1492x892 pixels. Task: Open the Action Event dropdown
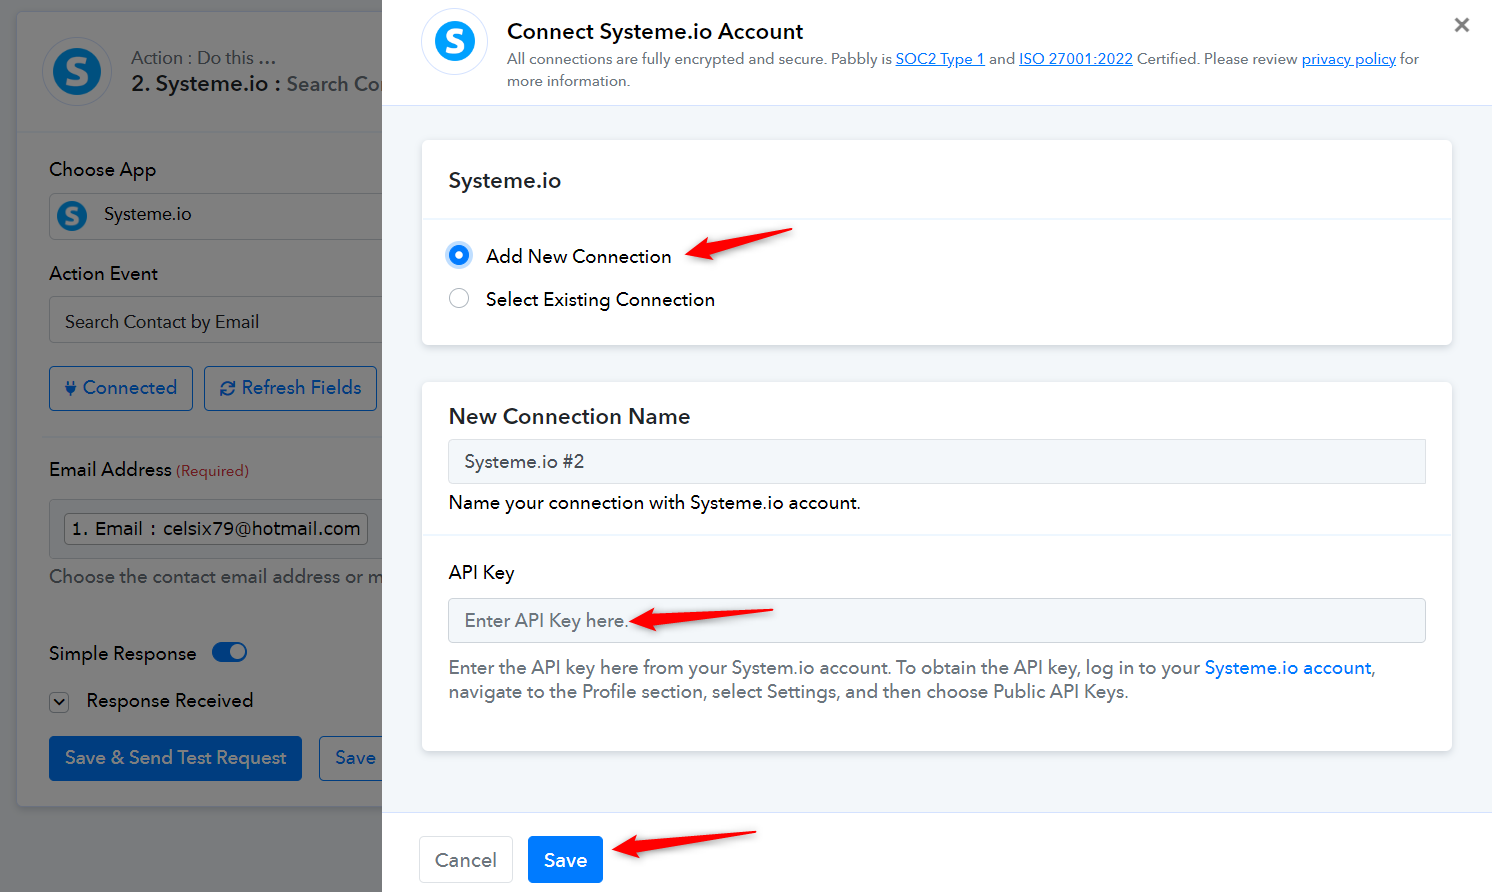pyautogui.click(x=216, y=321)
